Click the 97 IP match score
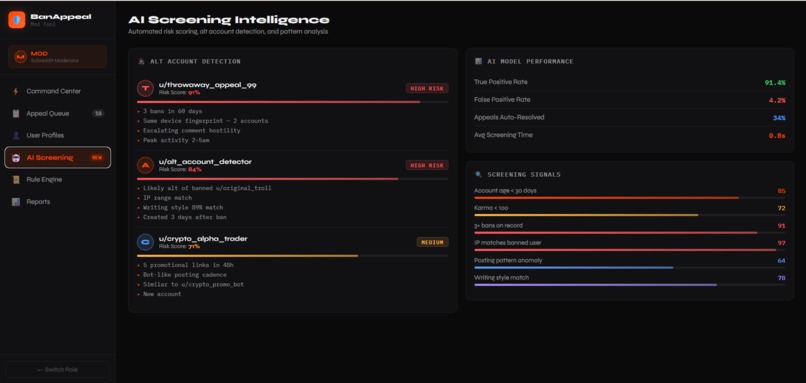The height and width of the screenshot is (383, 806). coord(781,243)
